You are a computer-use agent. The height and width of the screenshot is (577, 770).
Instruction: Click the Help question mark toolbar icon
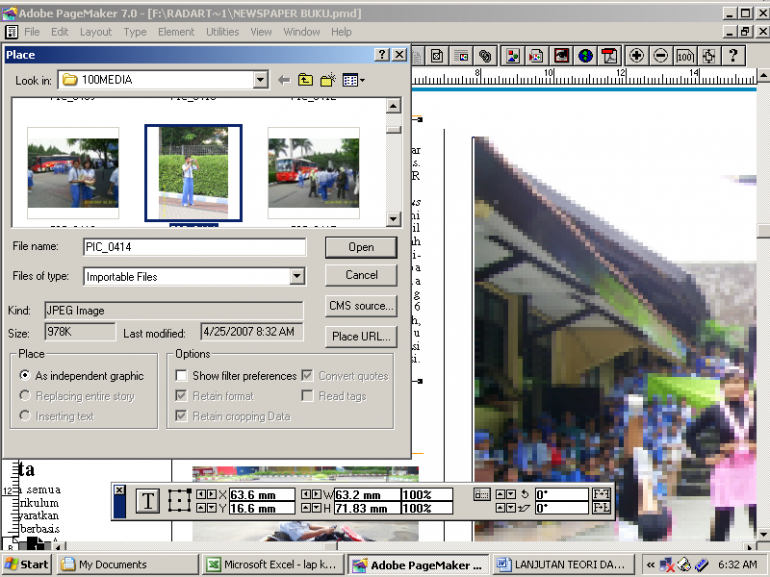coord(733,55)
